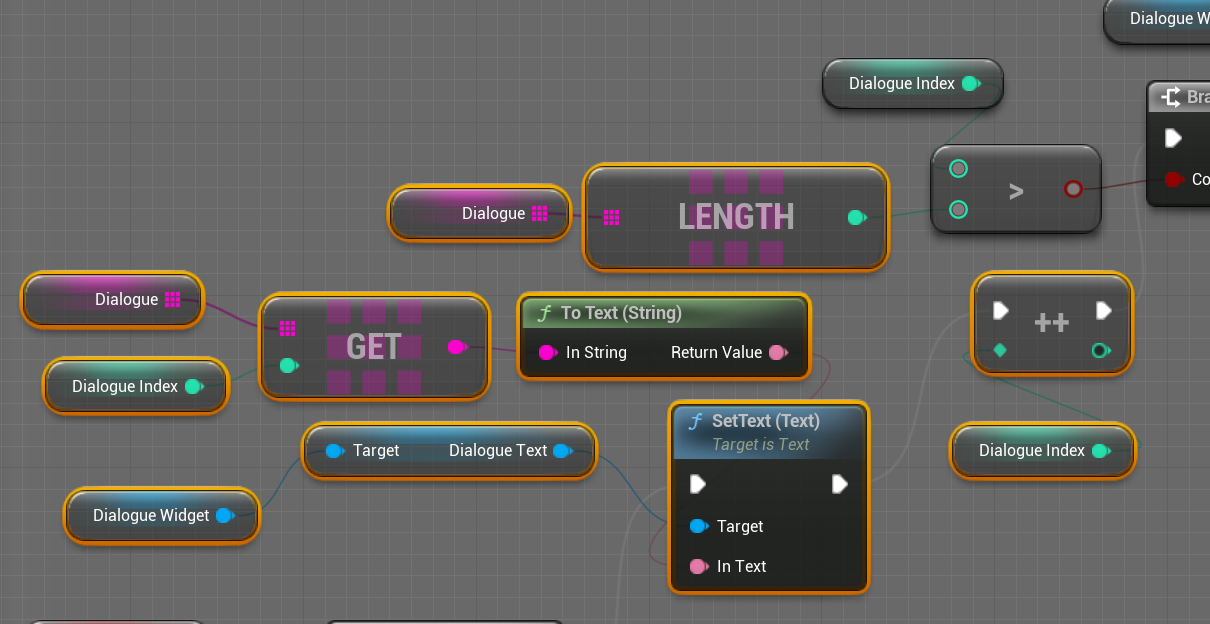This screenshot has height=624, width=1210.
Task: Click the In Text label on SetText
Action: [741, 566]
